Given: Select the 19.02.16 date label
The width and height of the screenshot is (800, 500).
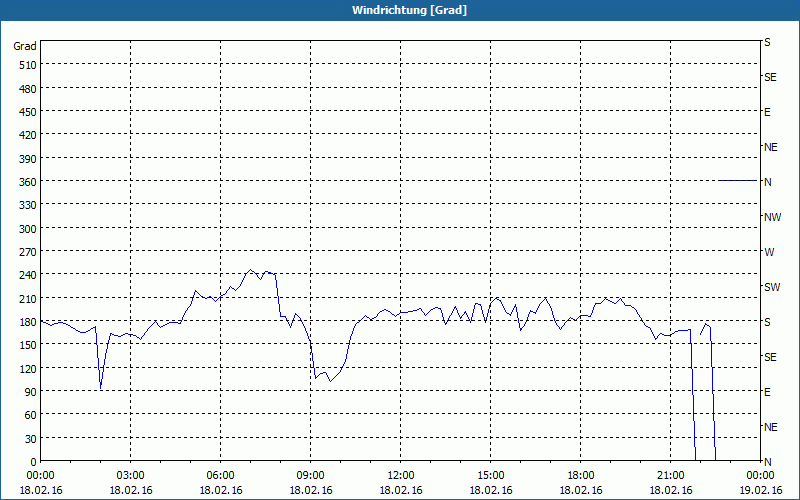Looking at the screenshot, I should point(760,490).
